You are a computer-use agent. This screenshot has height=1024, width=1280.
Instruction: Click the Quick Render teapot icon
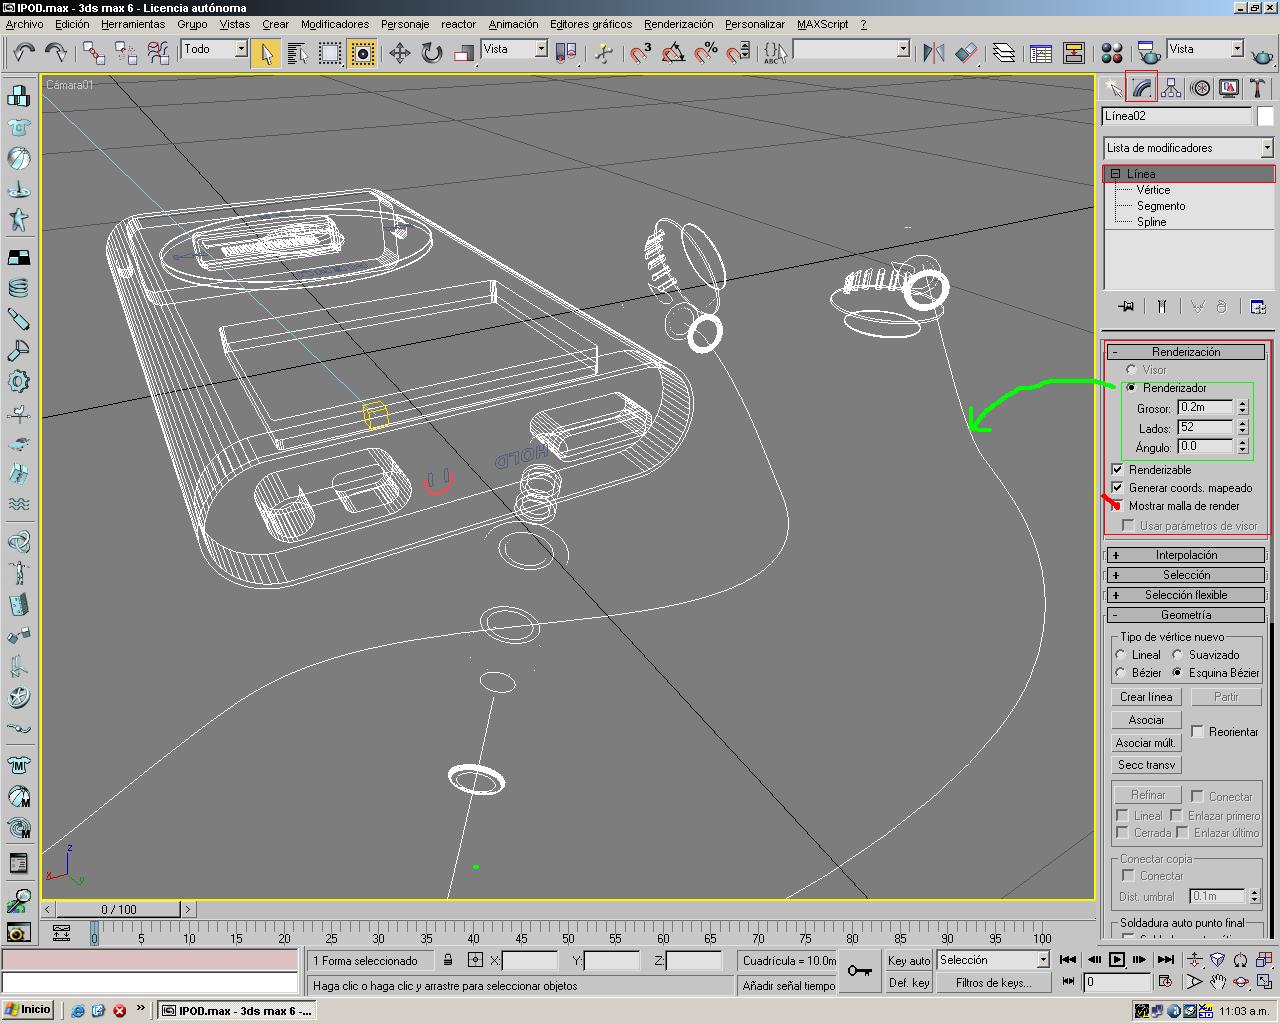coord(1262,54)
